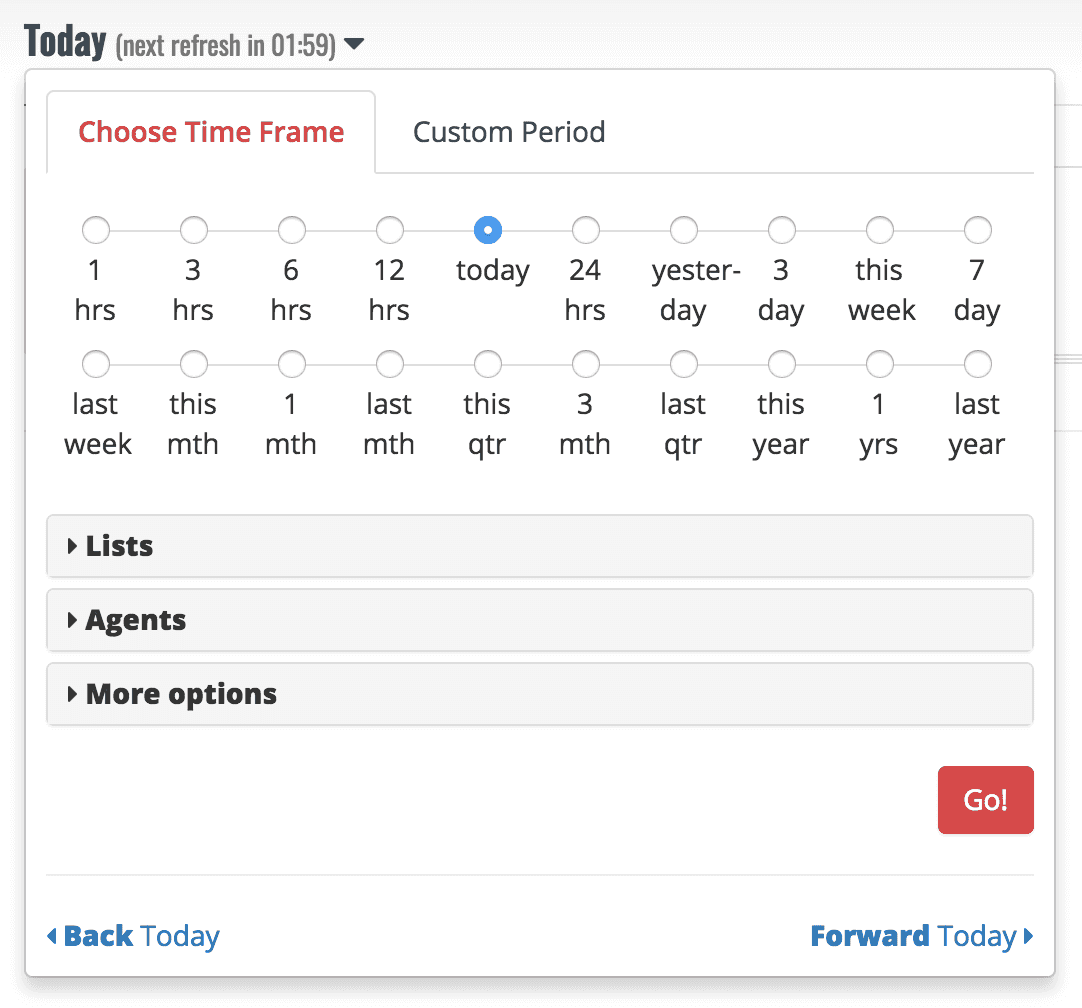Select the Choose Time Frame tab
This screenshot has width=1082, height=1008.
(x=211, y=132)
